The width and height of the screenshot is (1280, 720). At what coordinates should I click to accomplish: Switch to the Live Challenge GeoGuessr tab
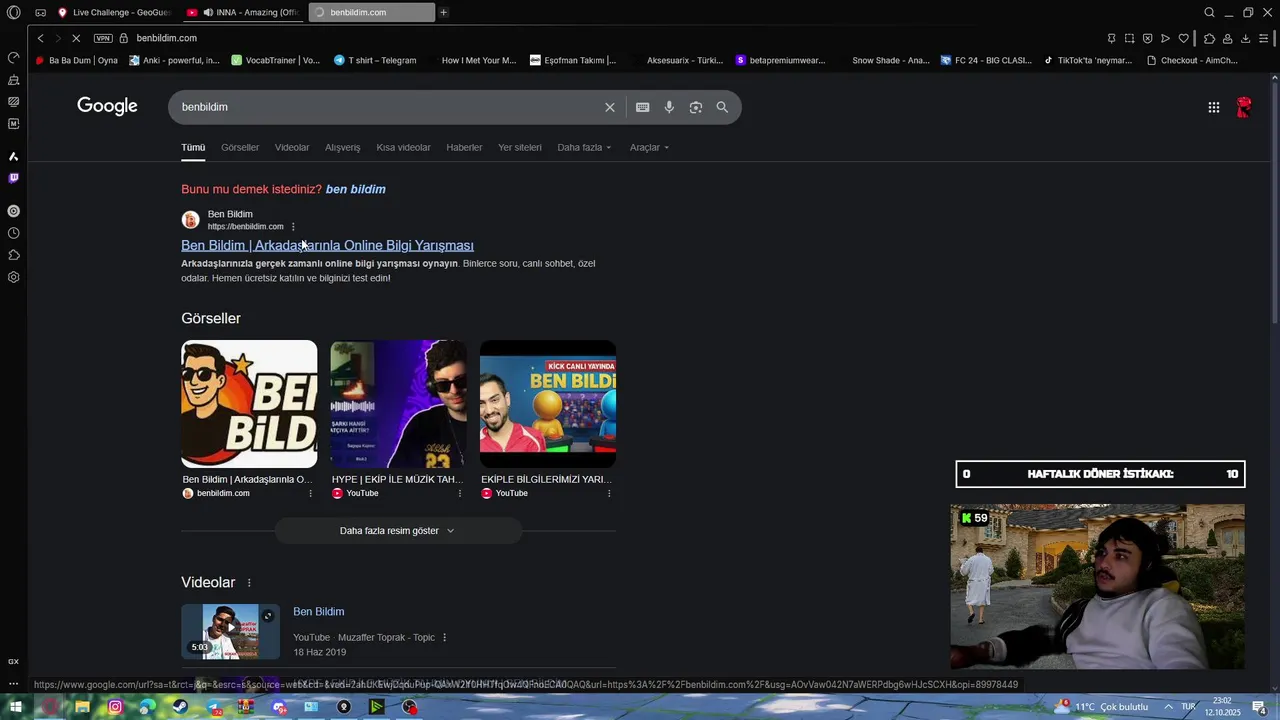pyautogui.click(x=115, y=12)
